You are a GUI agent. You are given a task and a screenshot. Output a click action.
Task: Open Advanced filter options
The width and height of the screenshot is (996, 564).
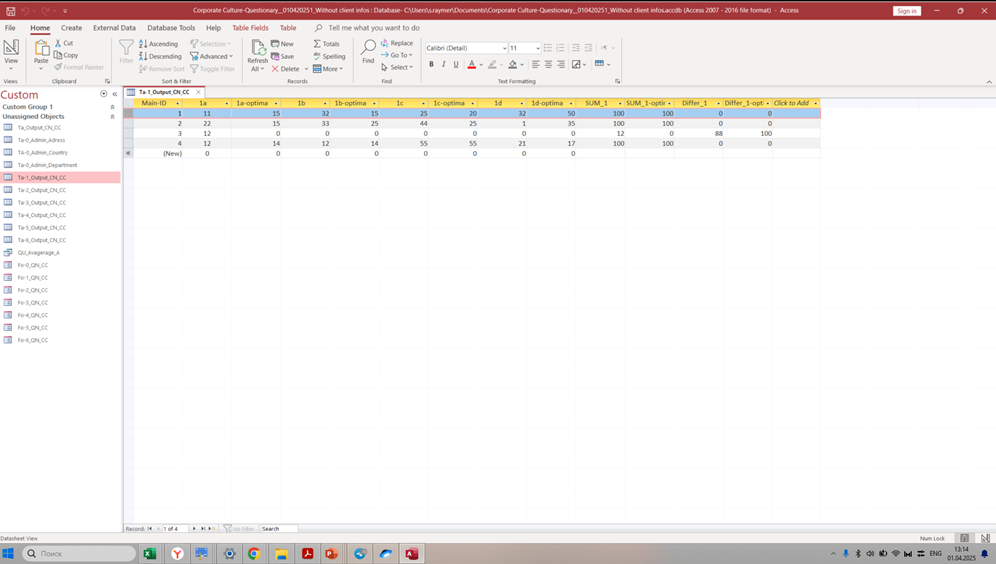pos(212,57)
